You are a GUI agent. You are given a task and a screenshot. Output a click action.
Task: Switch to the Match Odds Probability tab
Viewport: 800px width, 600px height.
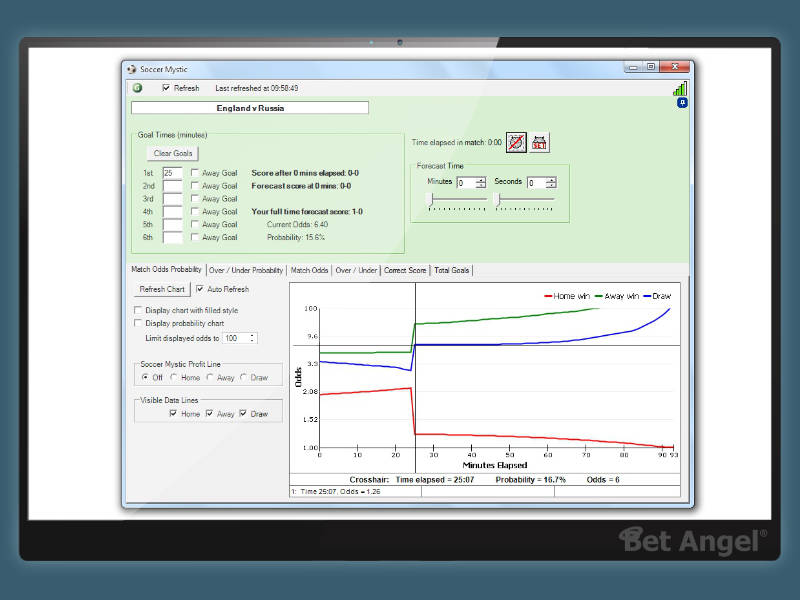166,269
